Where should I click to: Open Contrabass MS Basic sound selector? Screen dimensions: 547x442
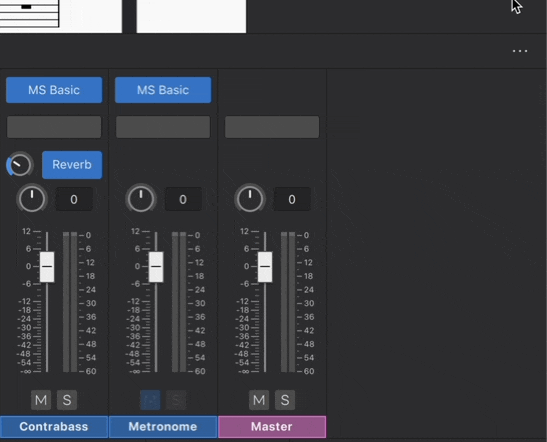pos(54,90)
